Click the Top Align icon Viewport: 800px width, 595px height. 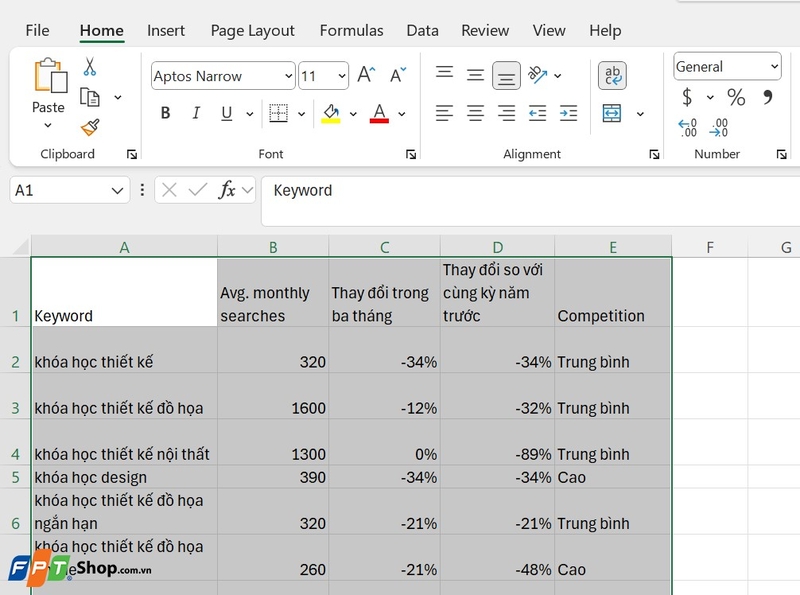(444, 72)
